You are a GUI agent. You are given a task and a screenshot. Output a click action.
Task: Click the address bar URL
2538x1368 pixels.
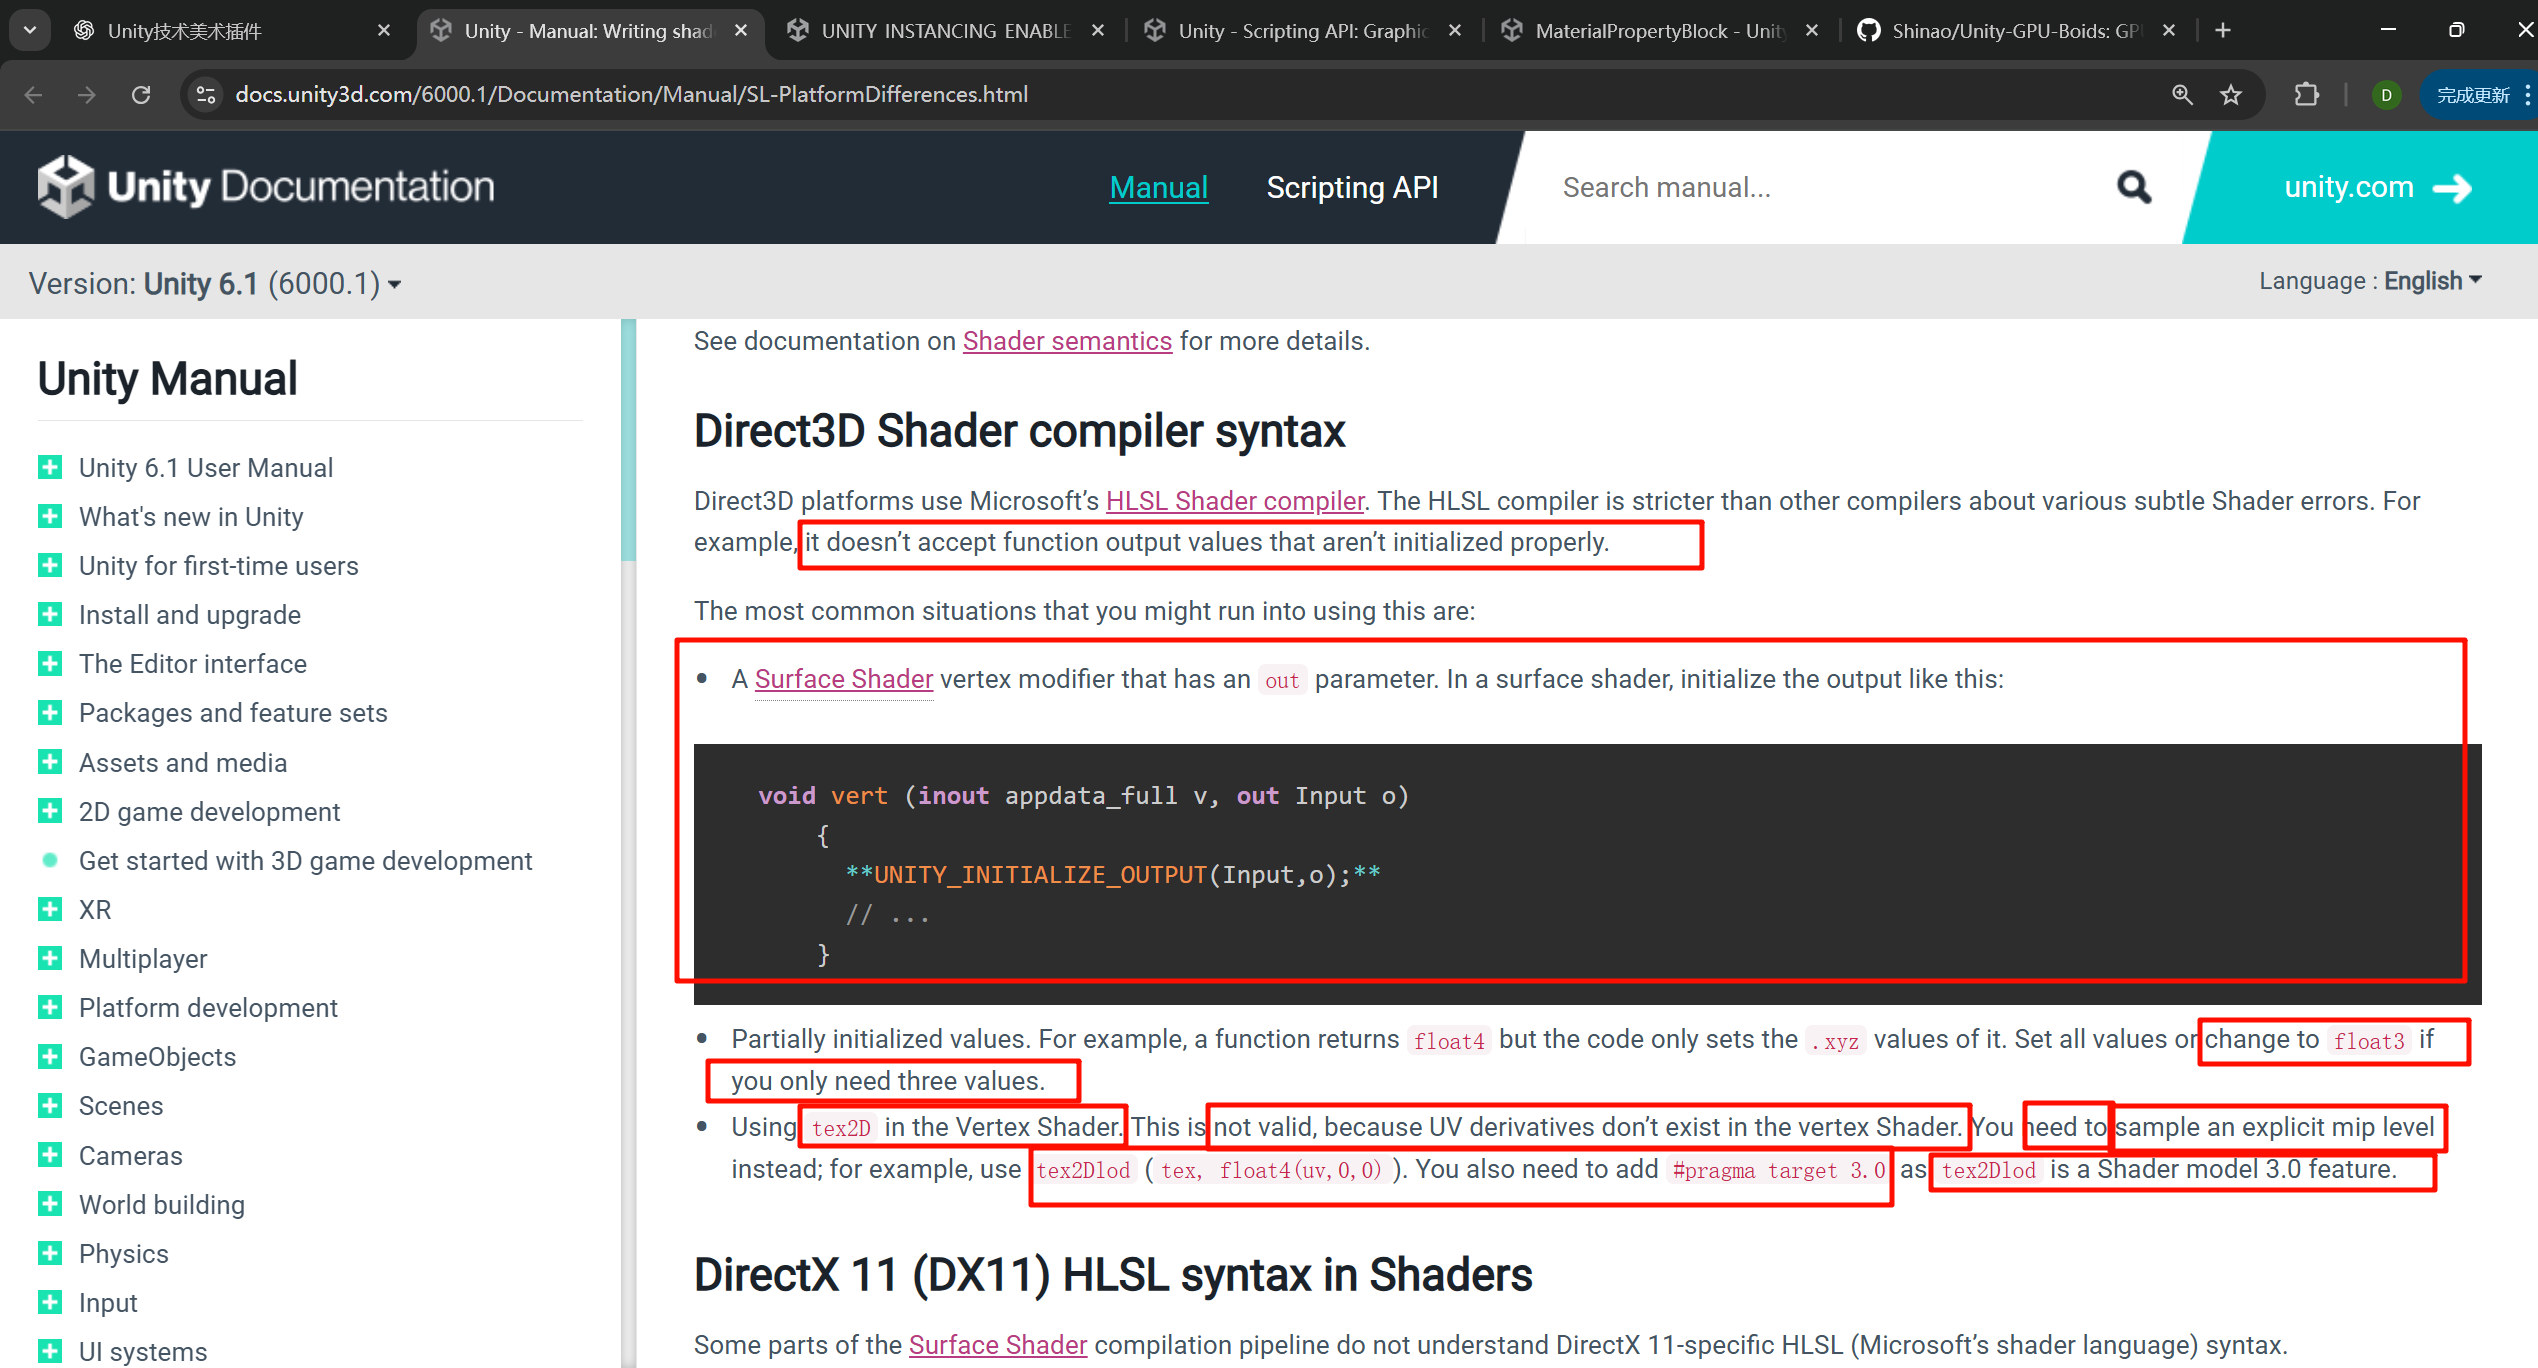(631, 94)
